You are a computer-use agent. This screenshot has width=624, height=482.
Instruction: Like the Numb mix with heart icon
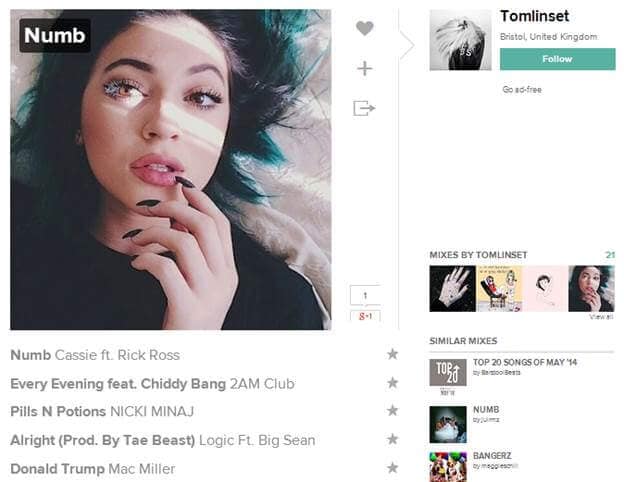tap(365, 28)
